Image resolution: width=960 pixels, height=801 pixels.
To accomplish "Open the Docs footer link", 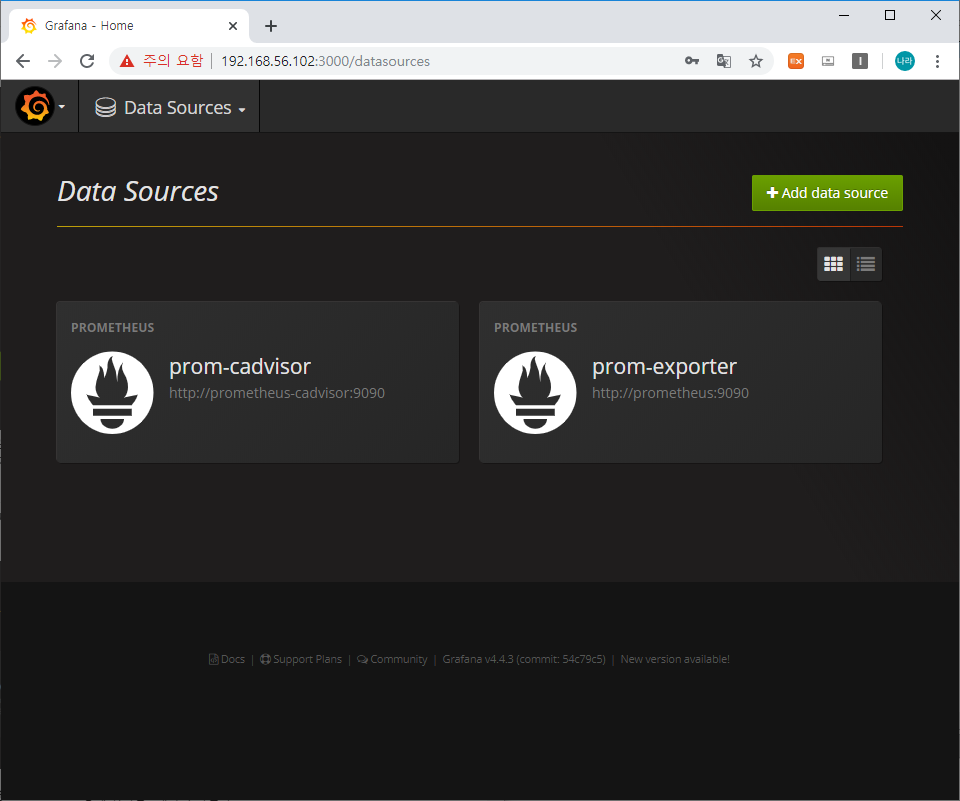I will coord(227,659).
